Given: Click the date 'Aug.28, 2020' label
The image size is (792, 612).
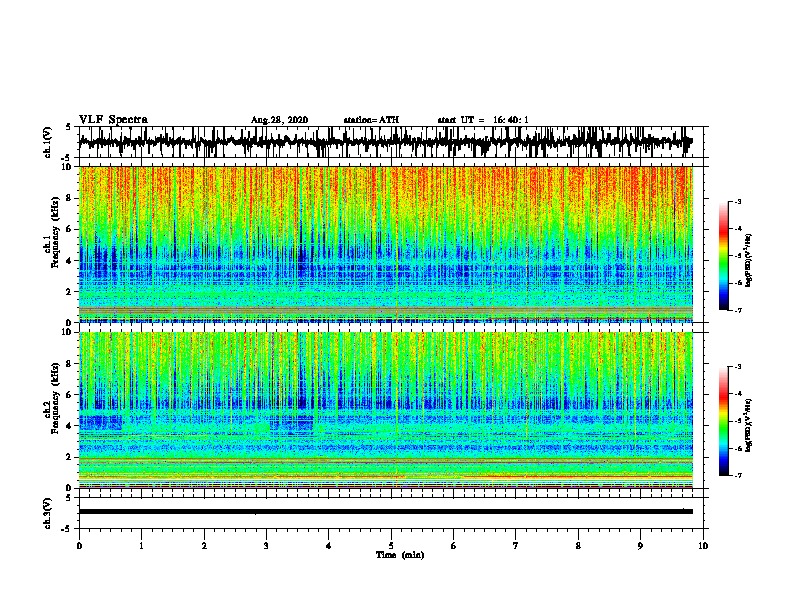Looking at the screenshot, I should pyautogui.click(x=279, y=120).
